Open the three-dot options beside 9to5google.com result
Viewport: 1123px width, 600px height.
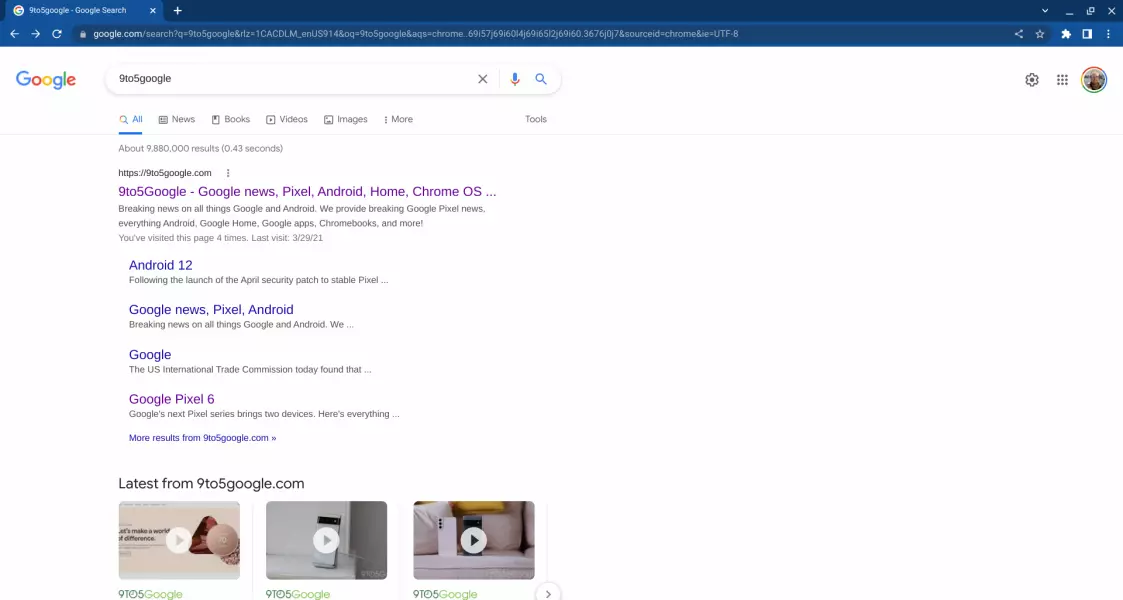pyautogui.click(x=228, y=173)
